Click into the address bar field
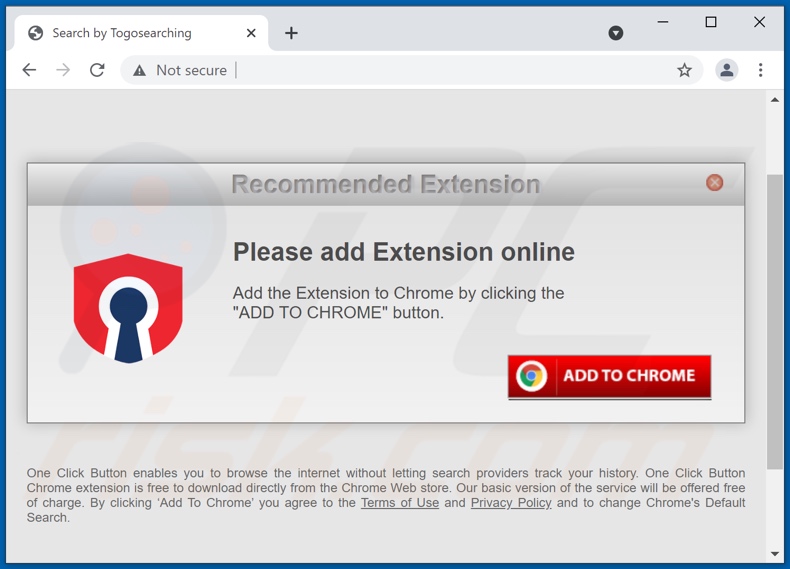 point(412,70)
